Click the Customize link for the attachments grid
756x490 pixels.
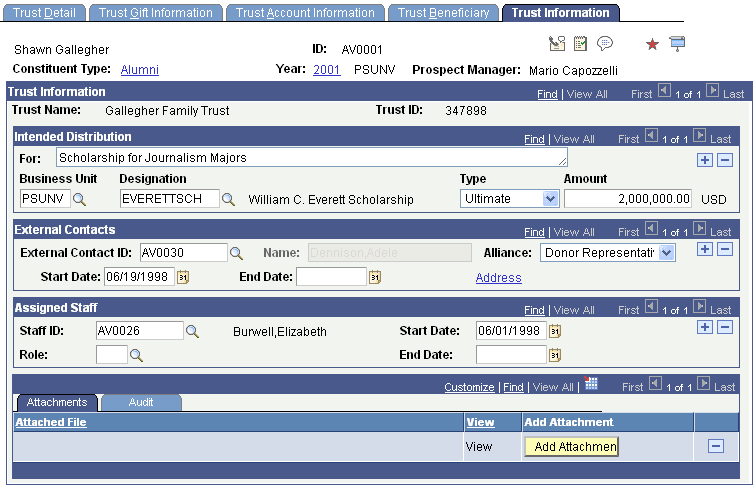pos(469,387)
